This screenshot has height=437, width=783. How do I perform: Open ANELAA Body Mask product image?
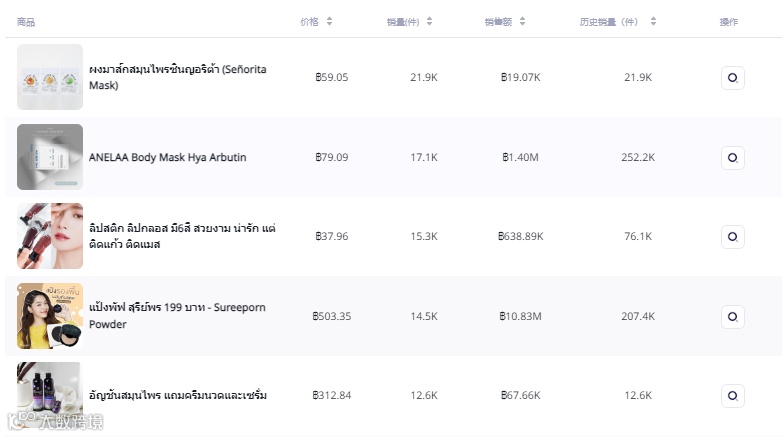[50, 157]
